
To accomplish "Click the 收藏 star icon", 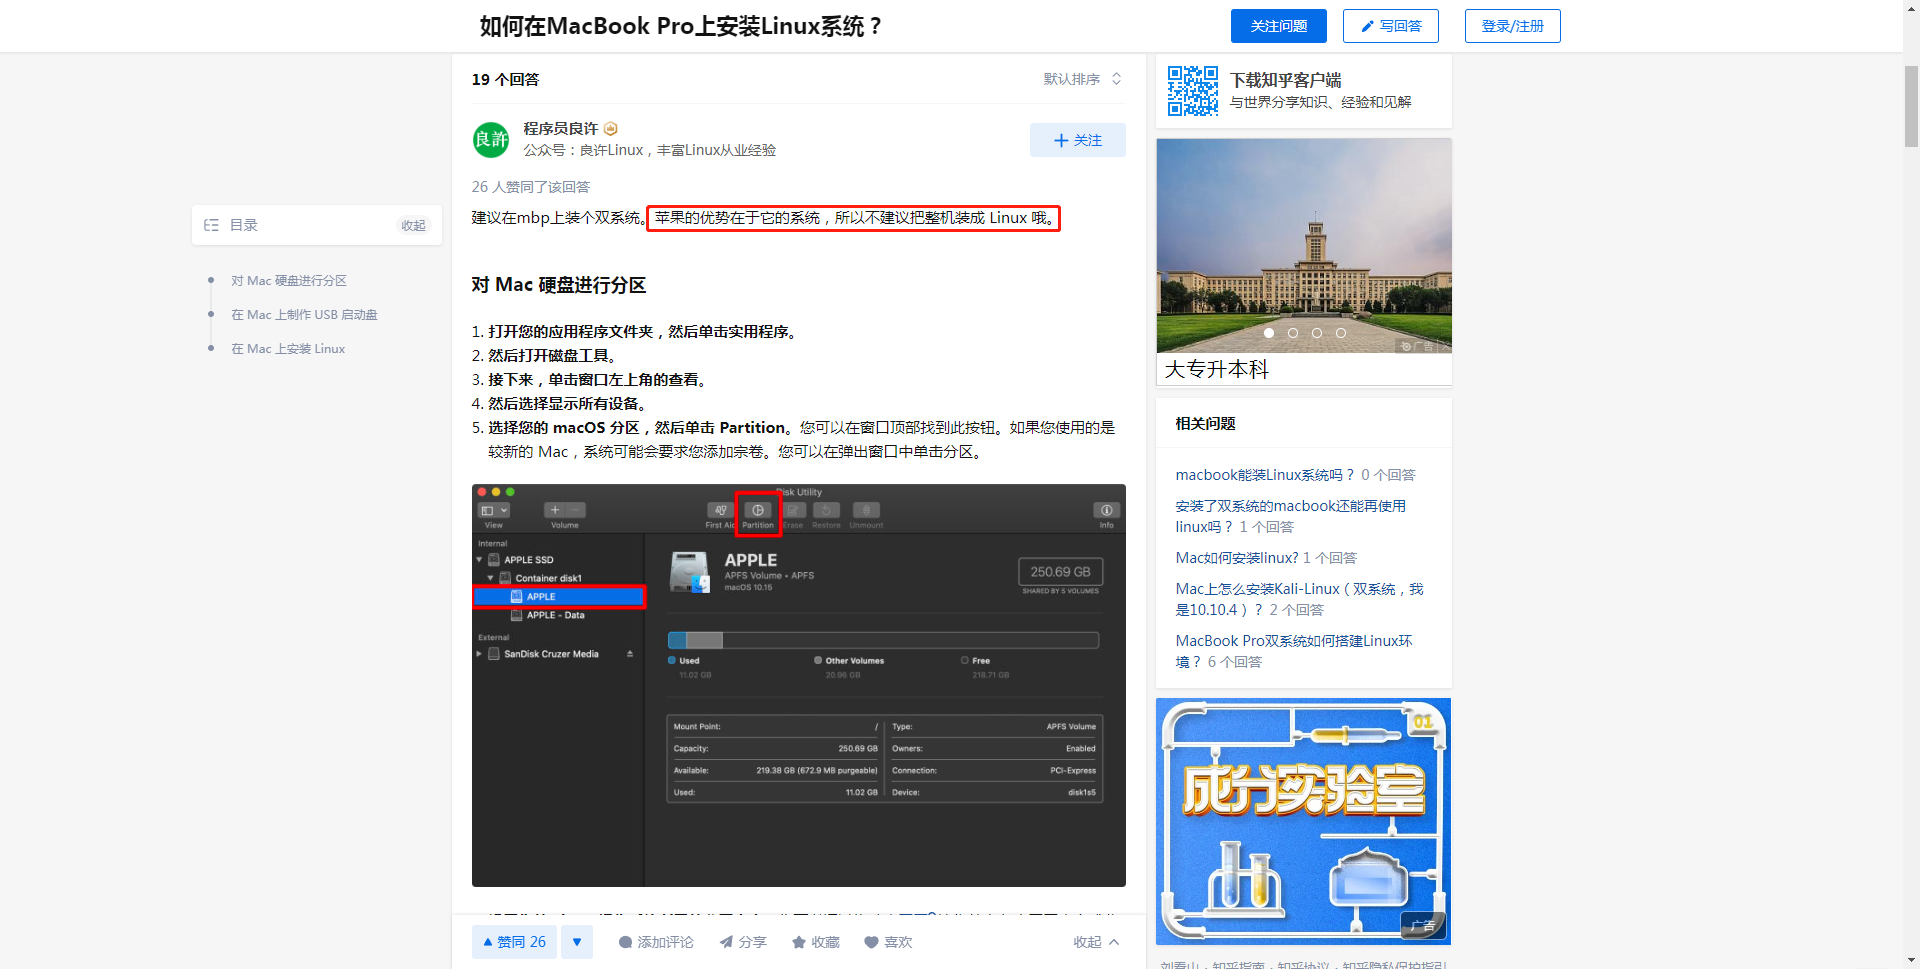I will point(799,942).
